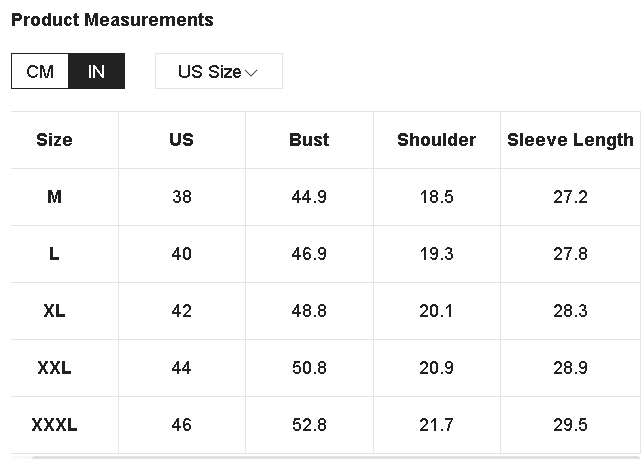Viewport: 642px width, 459px height.
Task: Click the Shoulder column header
Action: click(x=436, y=140)
